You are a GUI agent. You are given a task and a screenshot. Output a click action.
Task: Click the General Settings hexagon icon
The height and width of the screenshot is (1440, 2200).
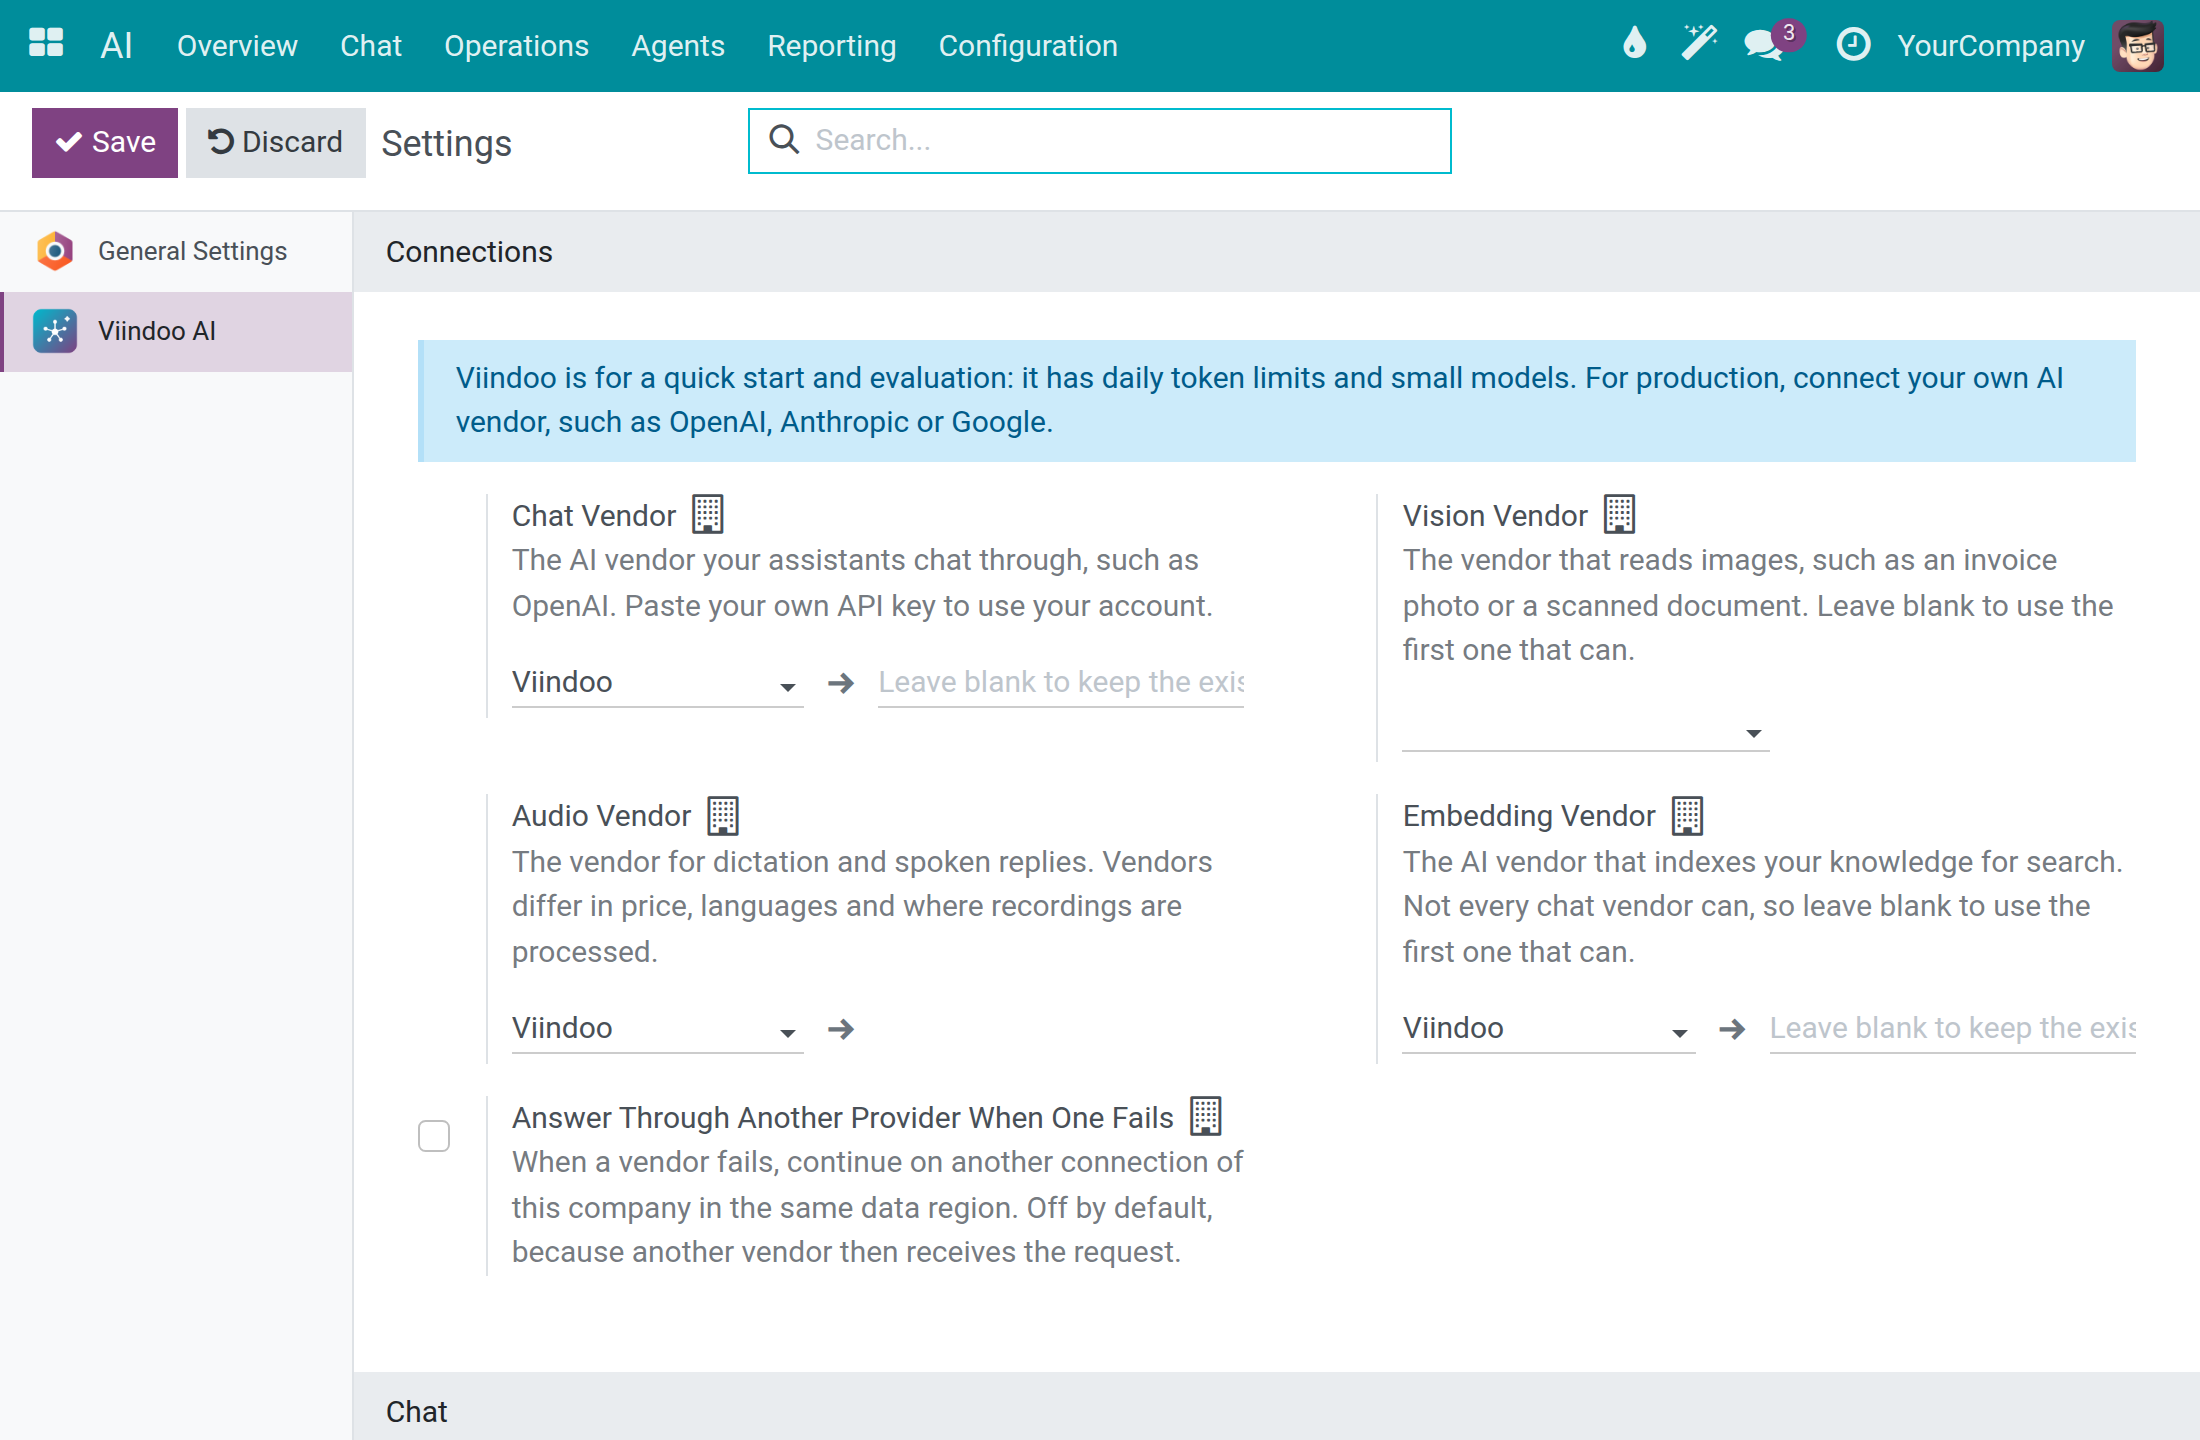coord(55,251)
